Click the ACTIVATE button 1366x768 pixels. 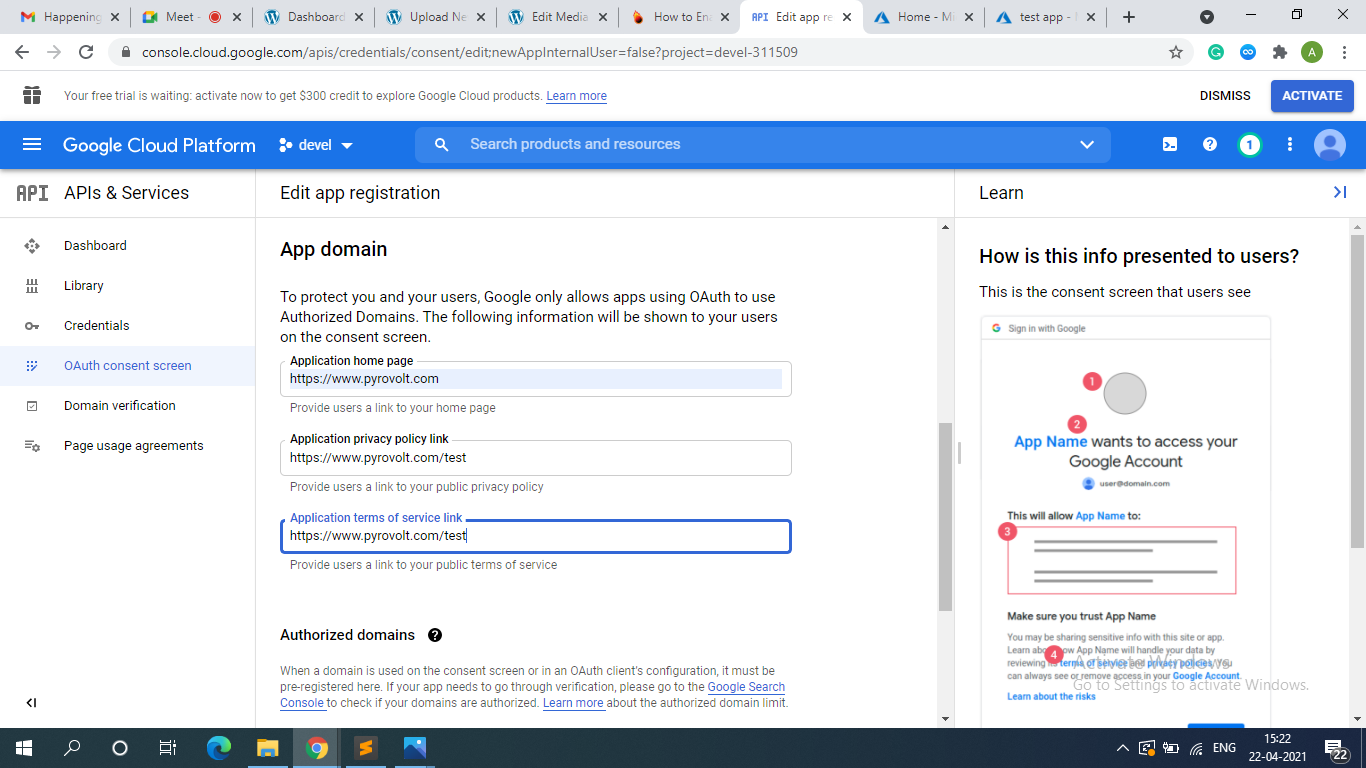point(1312,96)
